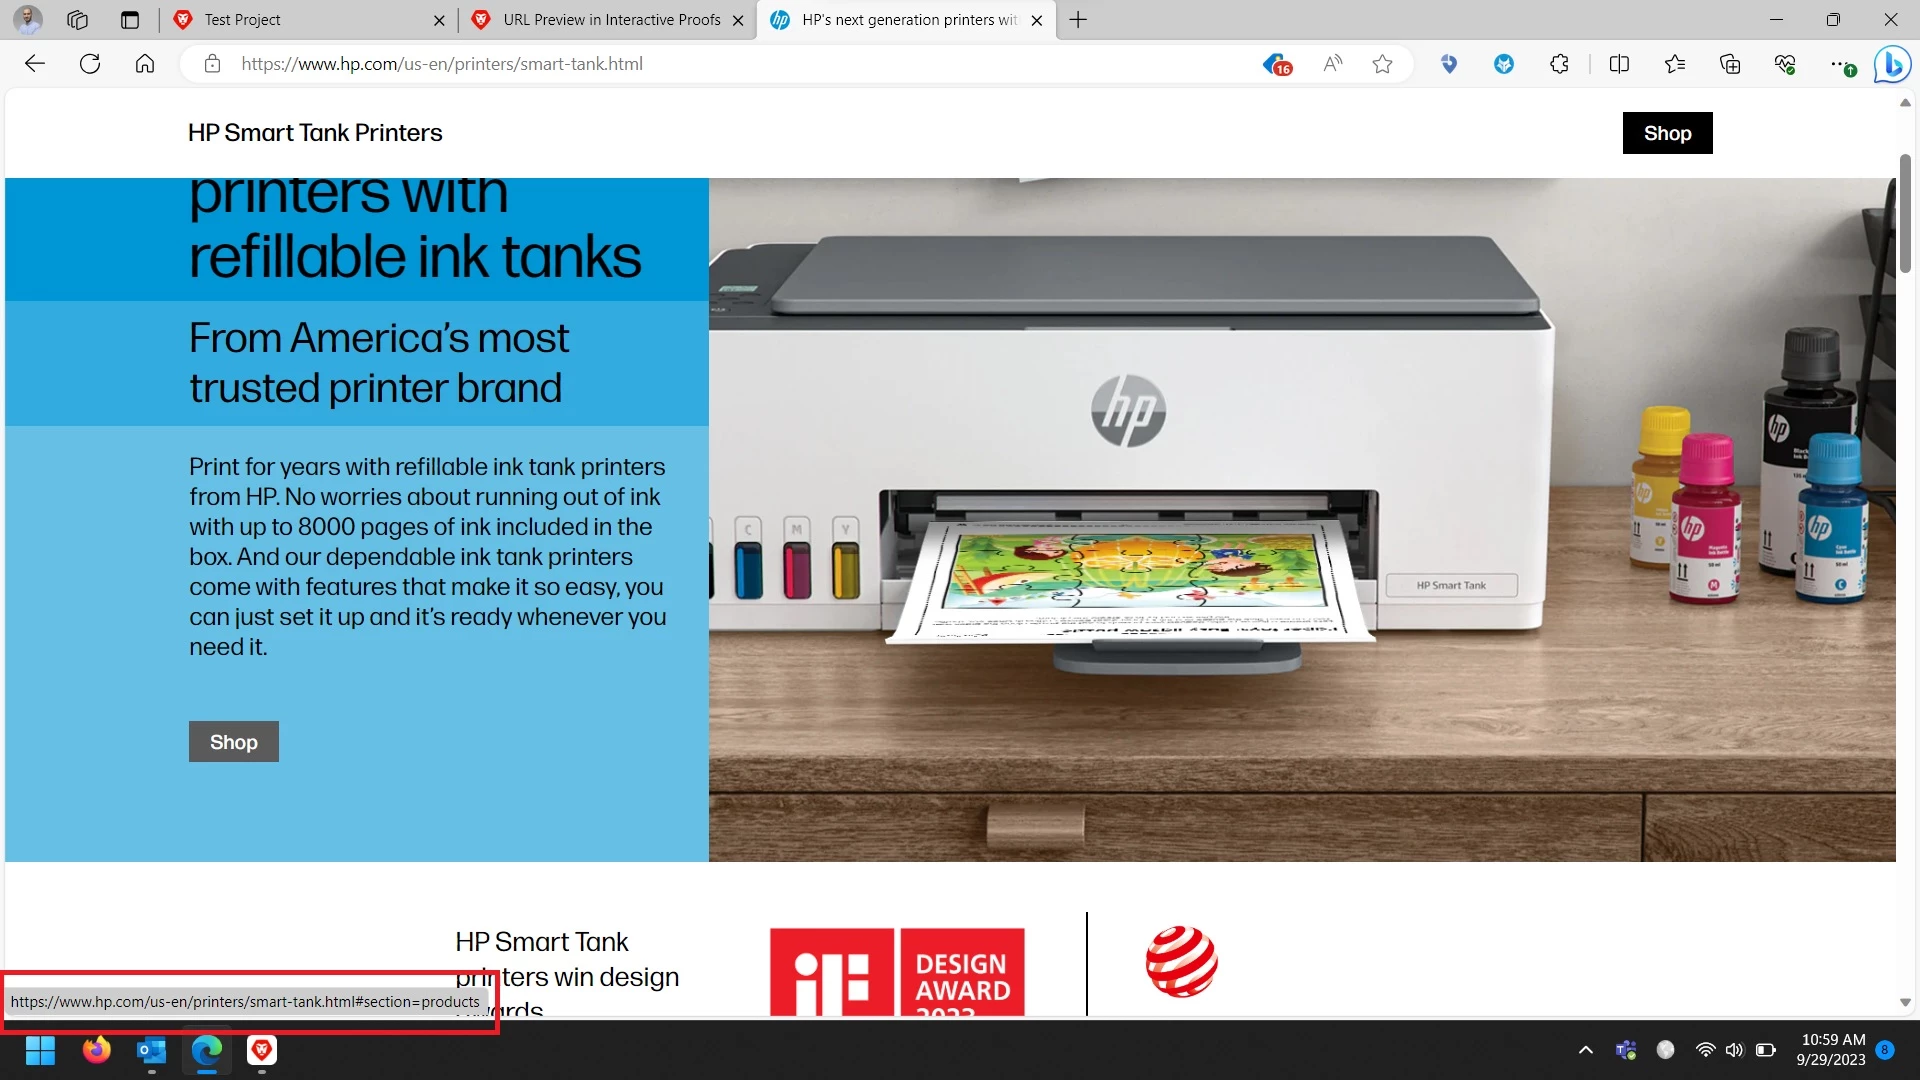
Task: Show hidden system tray icons chevron
Action: [x=1585, y=1050]
